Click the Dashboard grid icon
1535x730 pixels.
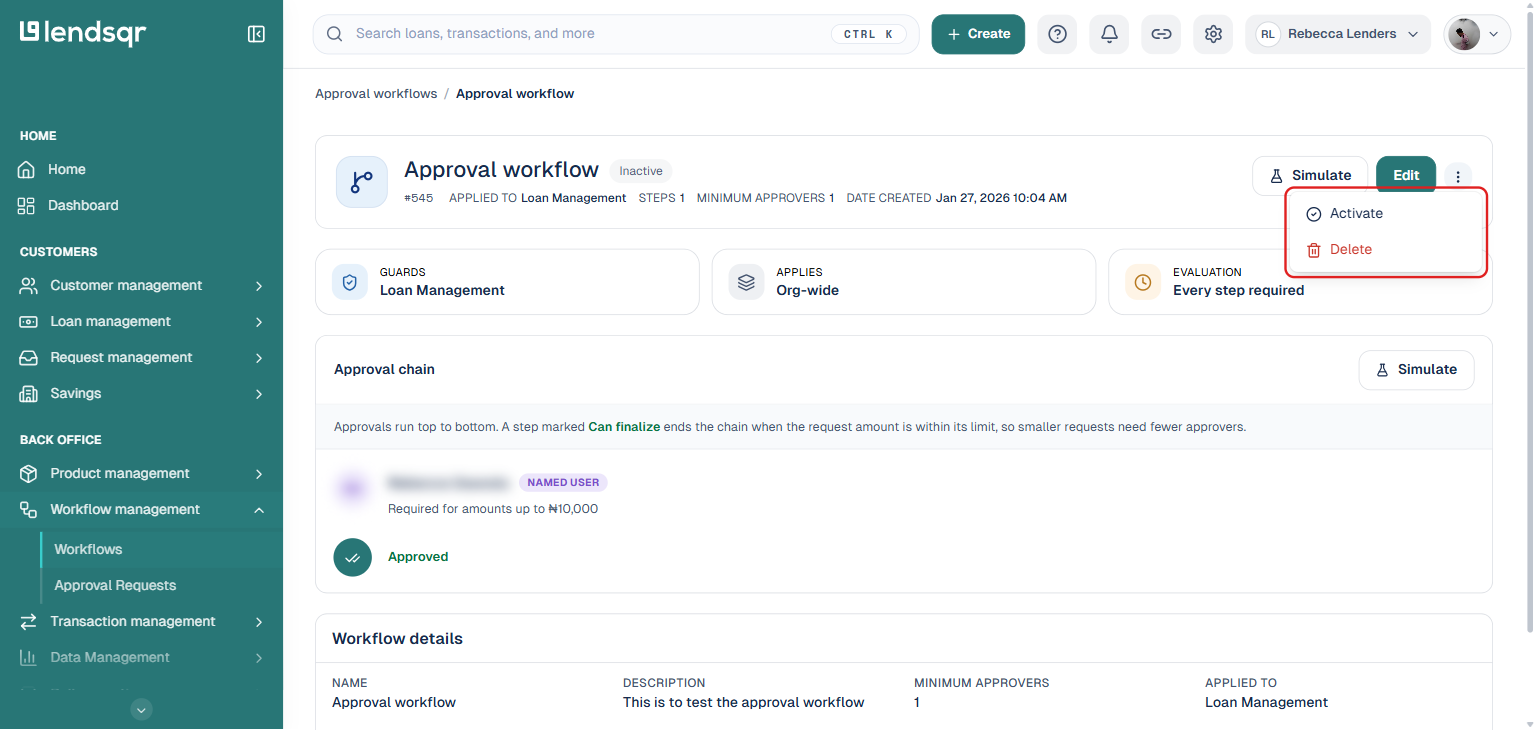[27, 205]
